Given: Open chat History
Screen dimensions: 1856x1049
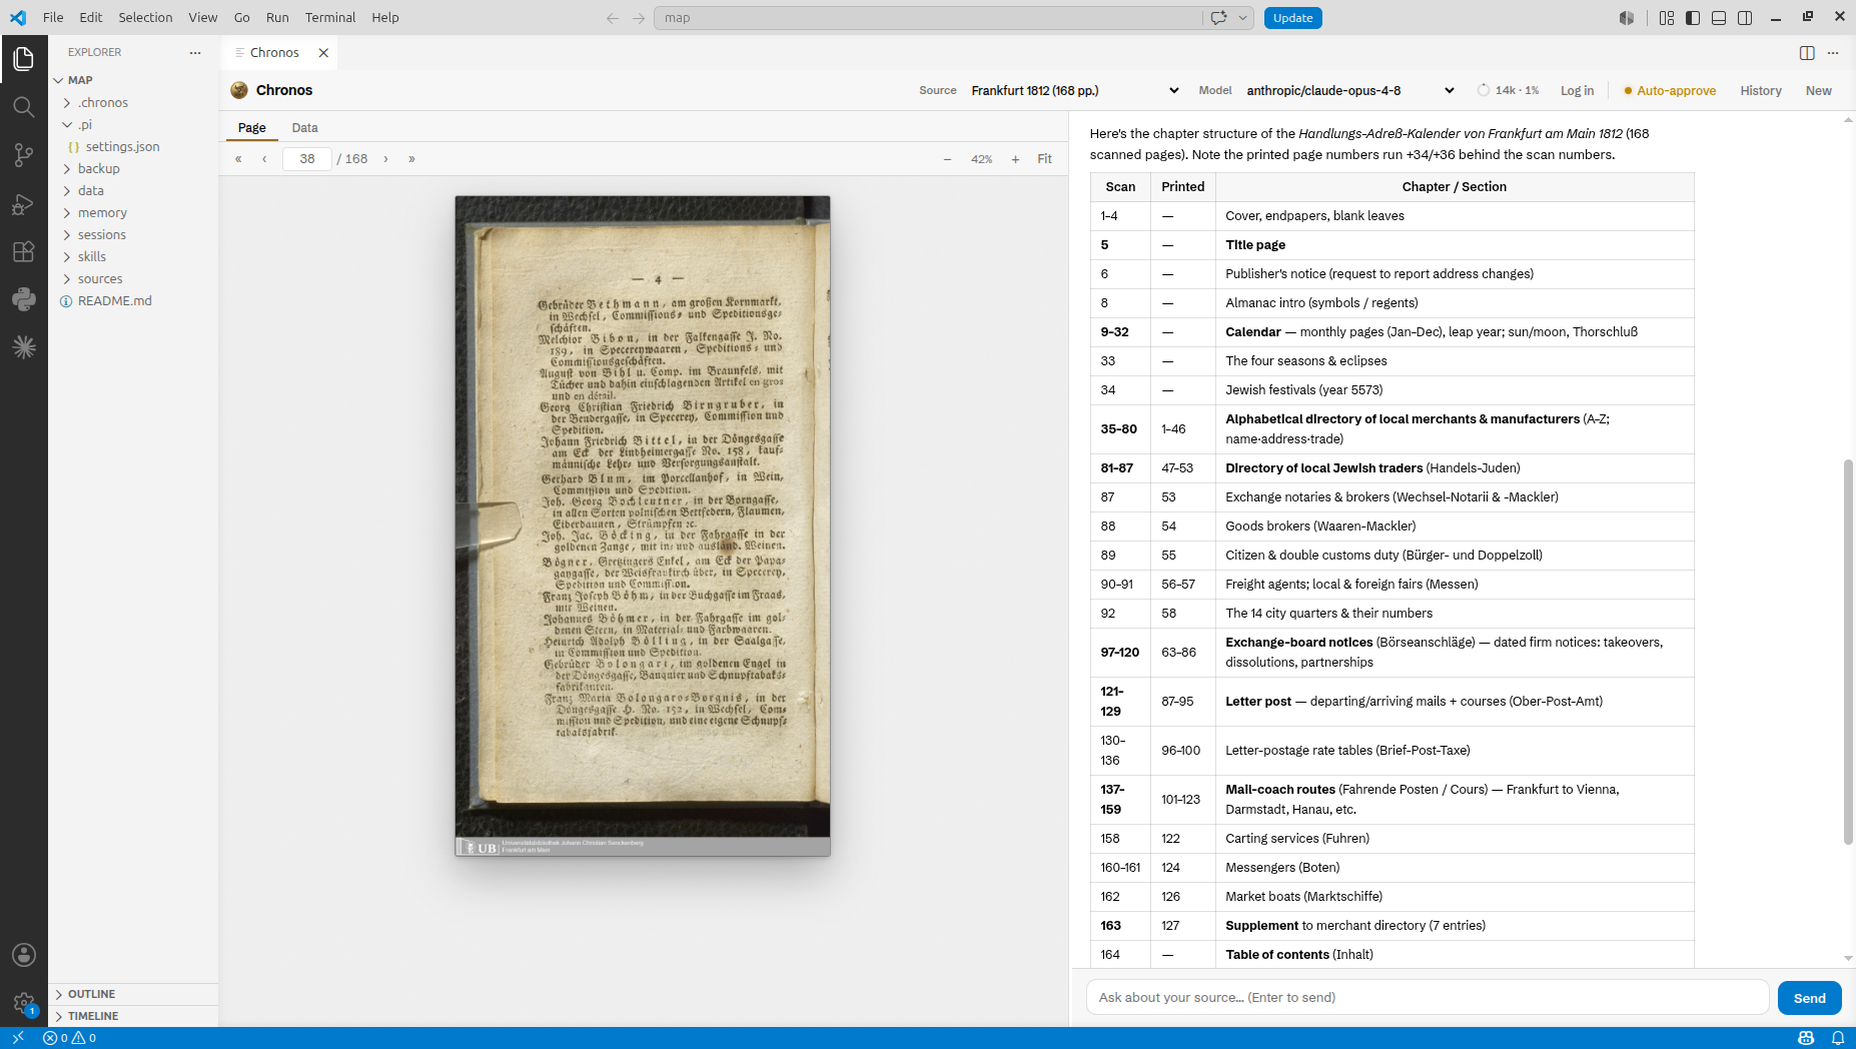Looking at the screenshot, I should [1760, 90].
